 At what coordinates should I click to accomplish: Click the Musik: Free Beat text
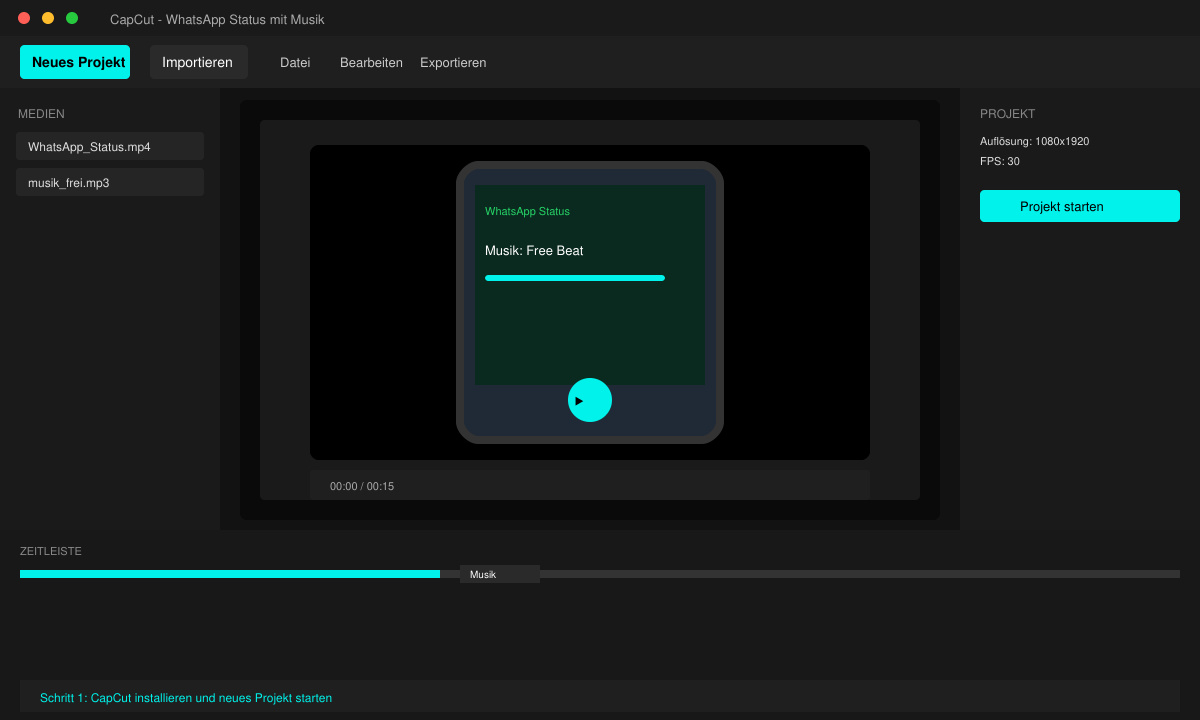click(x=534, y=250)
